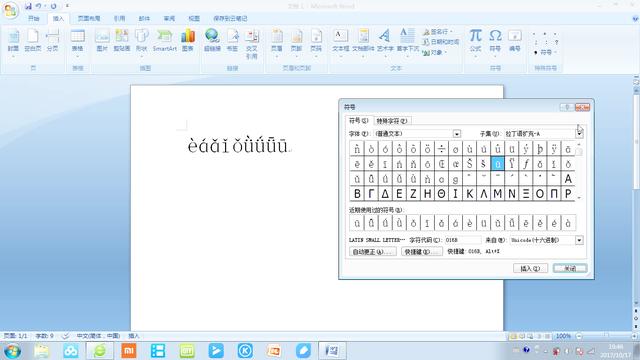Switch to the Mailings (邮件) tab
This screenshot has height=360, width=640.
144,18
